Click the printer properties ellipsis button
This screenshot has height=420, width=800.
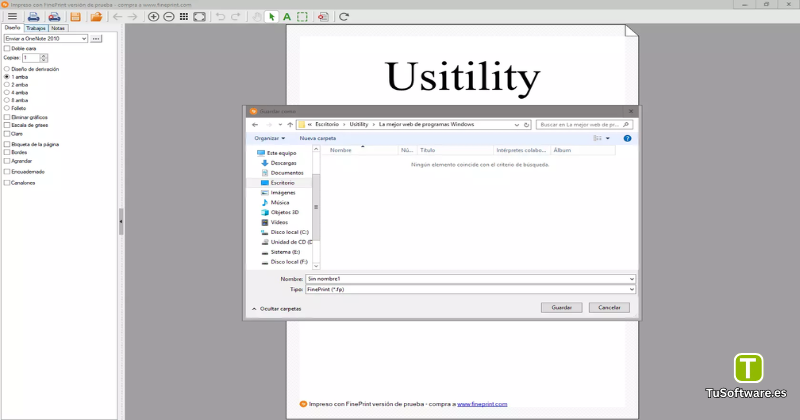click(x=96, y=39)
